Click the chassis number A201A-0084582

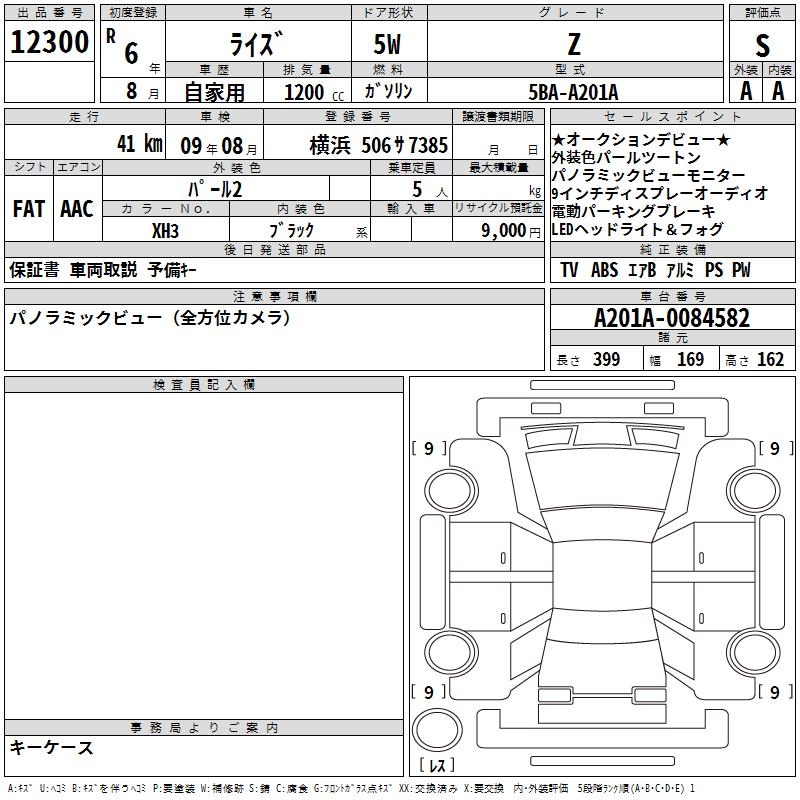[x=671, y=318]
